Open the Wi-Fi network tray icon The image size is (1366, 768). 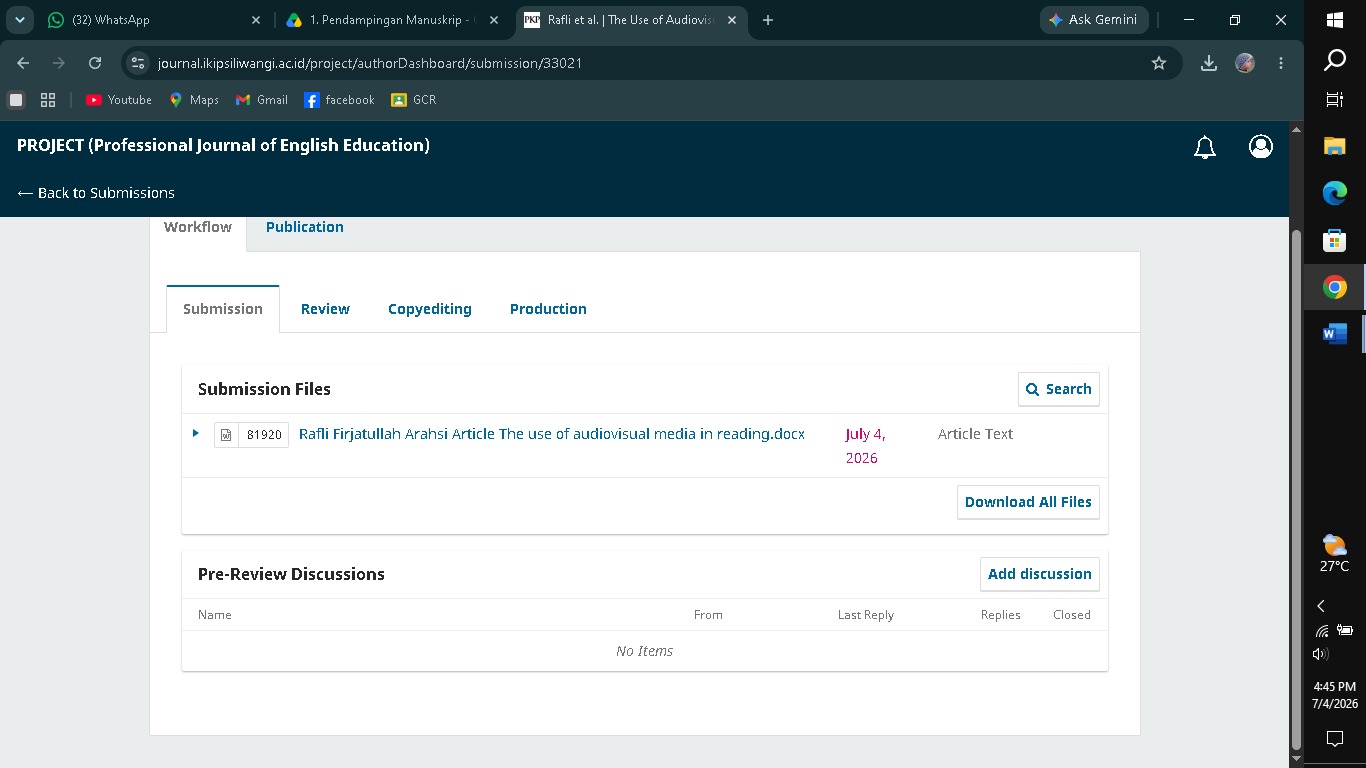coord(1322,631)
